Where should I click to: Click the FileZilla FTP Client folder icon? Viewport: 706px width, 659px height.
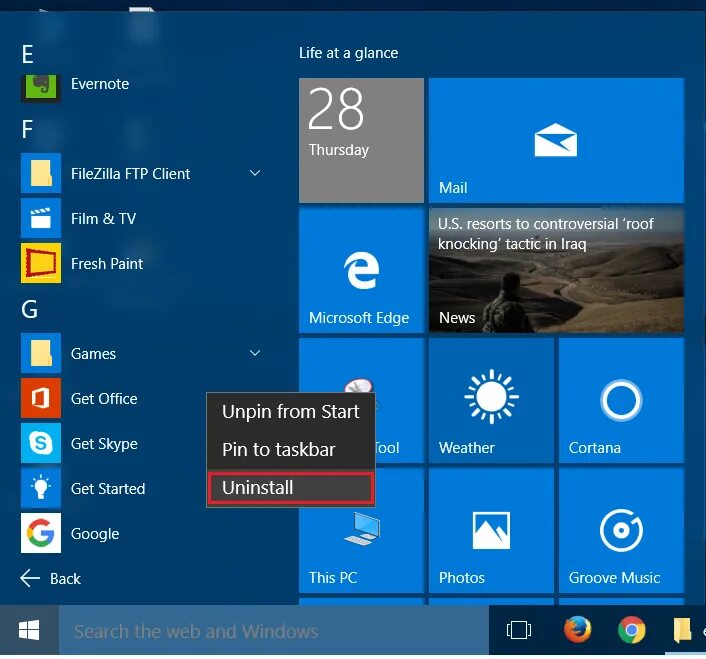pyautogui.click(x=41, y=173)
